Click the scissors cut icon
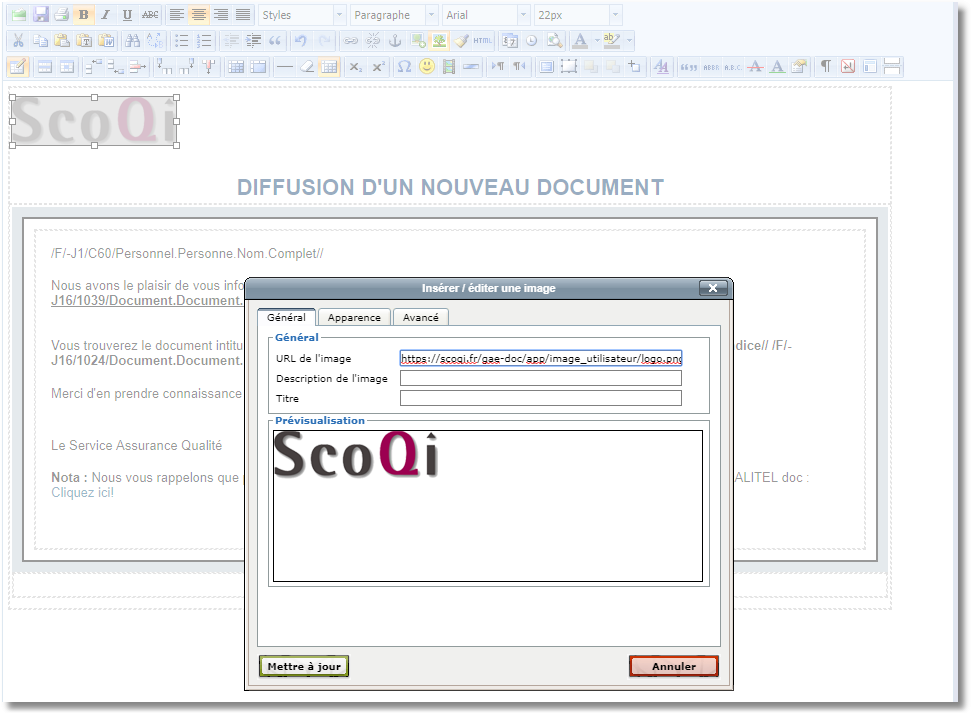The width and height of the screenshot is (972, 716). click(x=17, y=41)
